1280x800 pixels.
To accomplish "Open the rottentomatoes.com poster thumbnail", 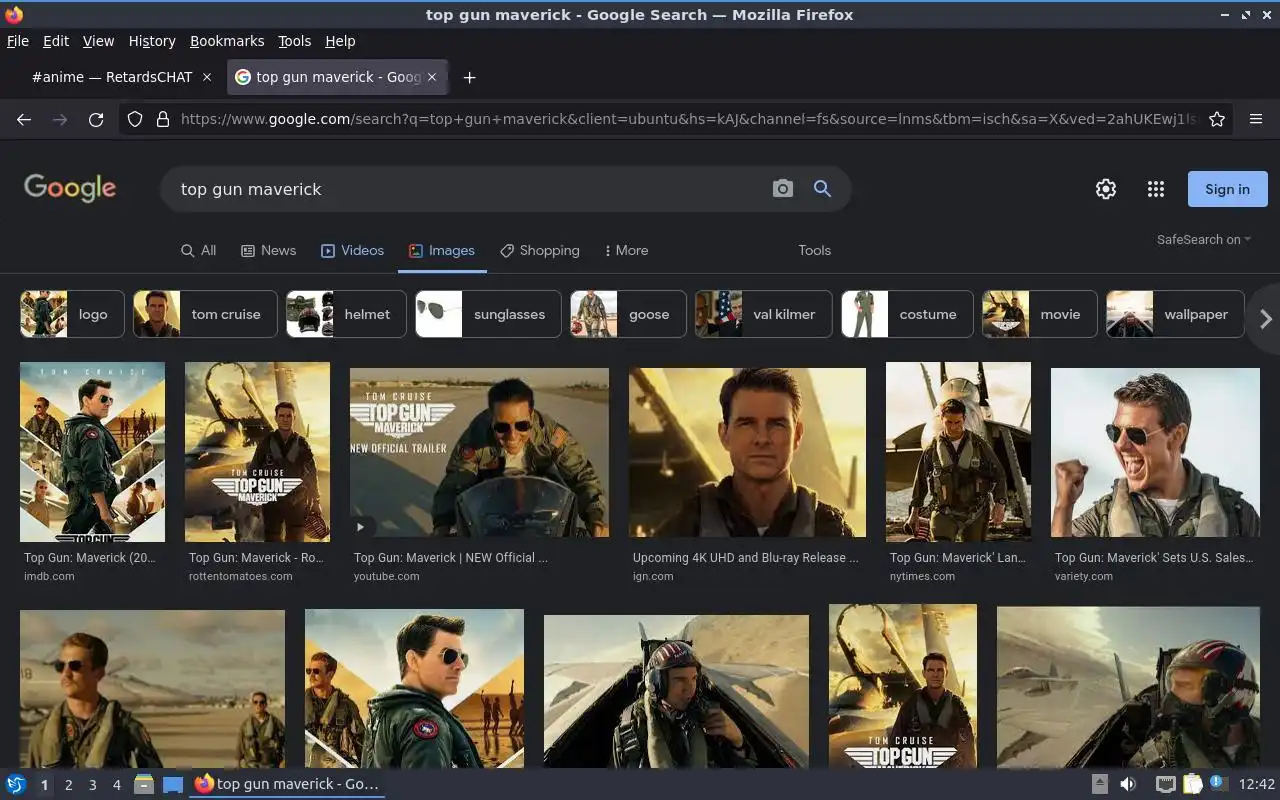I will tap(257, 452).
